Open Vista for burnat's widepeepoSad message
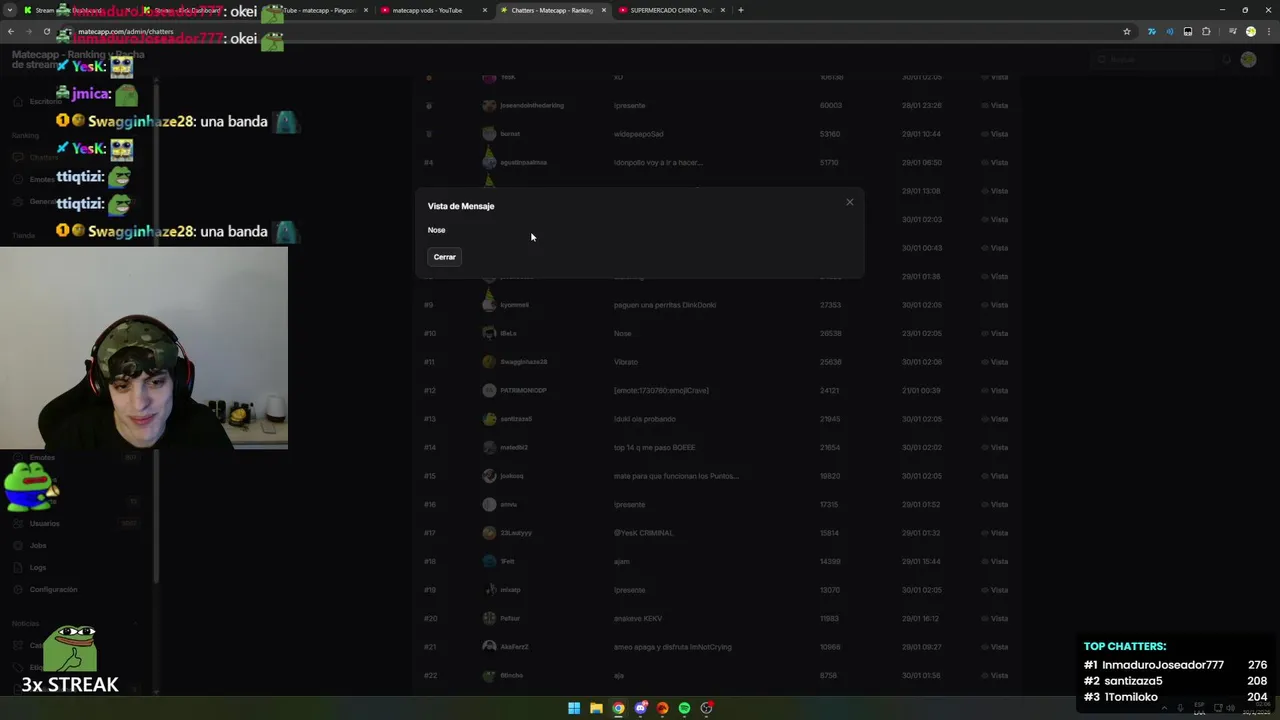1280x720 pixels. coord(994,134)
